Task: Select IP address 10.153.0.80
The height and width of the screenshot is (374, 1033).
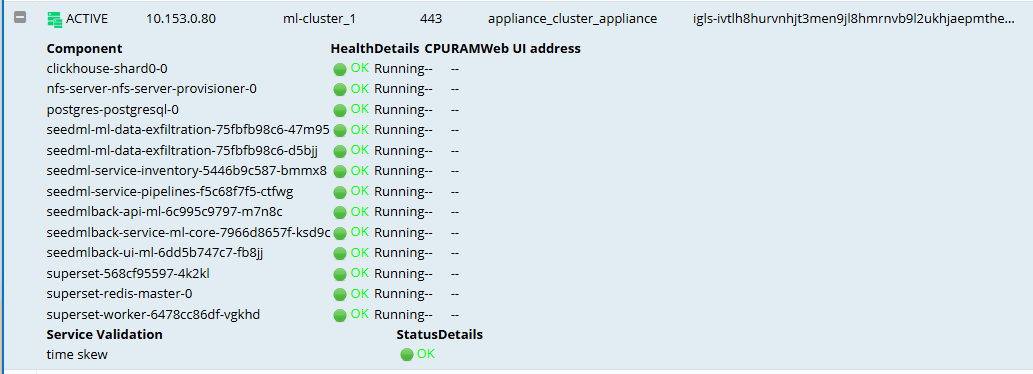Action: [181, 19]
